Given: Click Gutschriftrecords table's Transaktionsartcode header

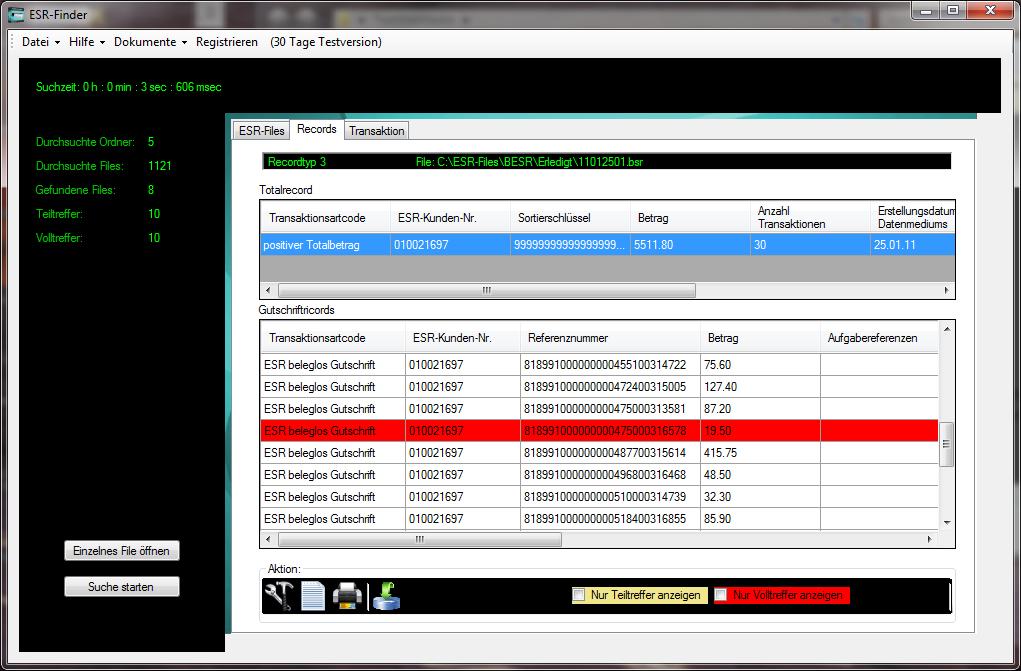Looking at the screenshot, I should 333,338.
